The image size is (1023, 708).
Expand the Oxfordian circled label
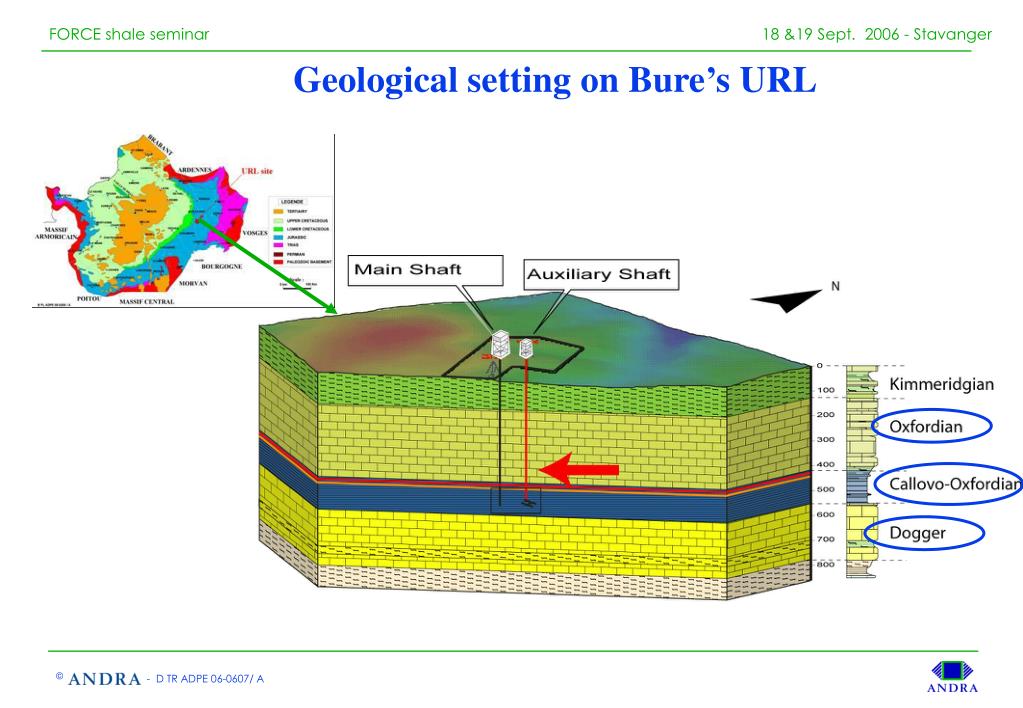tap(931, 426)
